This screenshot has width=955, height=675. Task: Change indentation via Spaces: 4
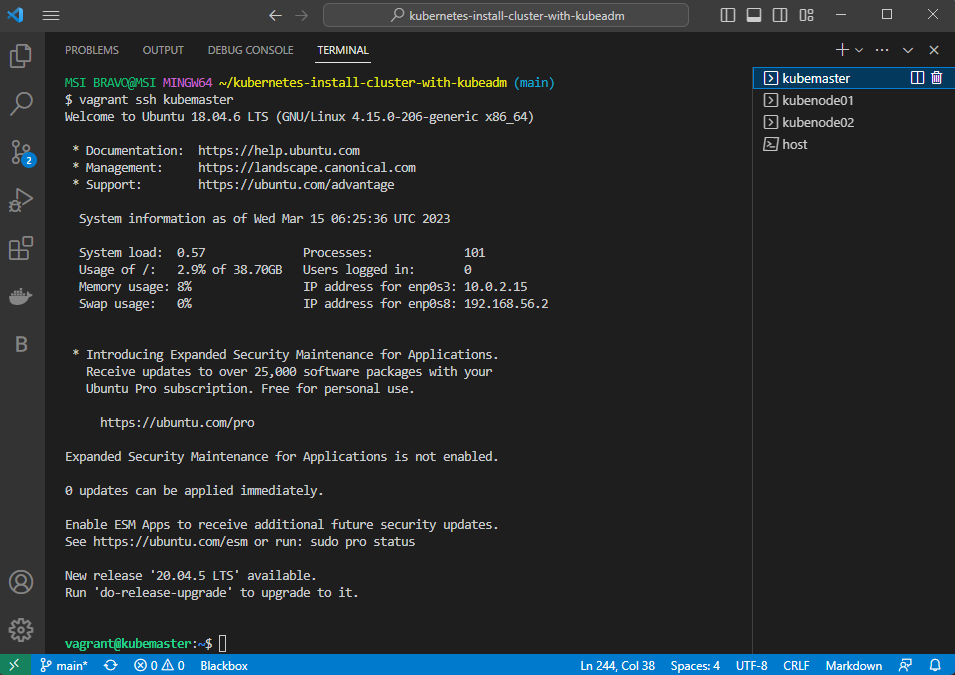pos(695,665)
